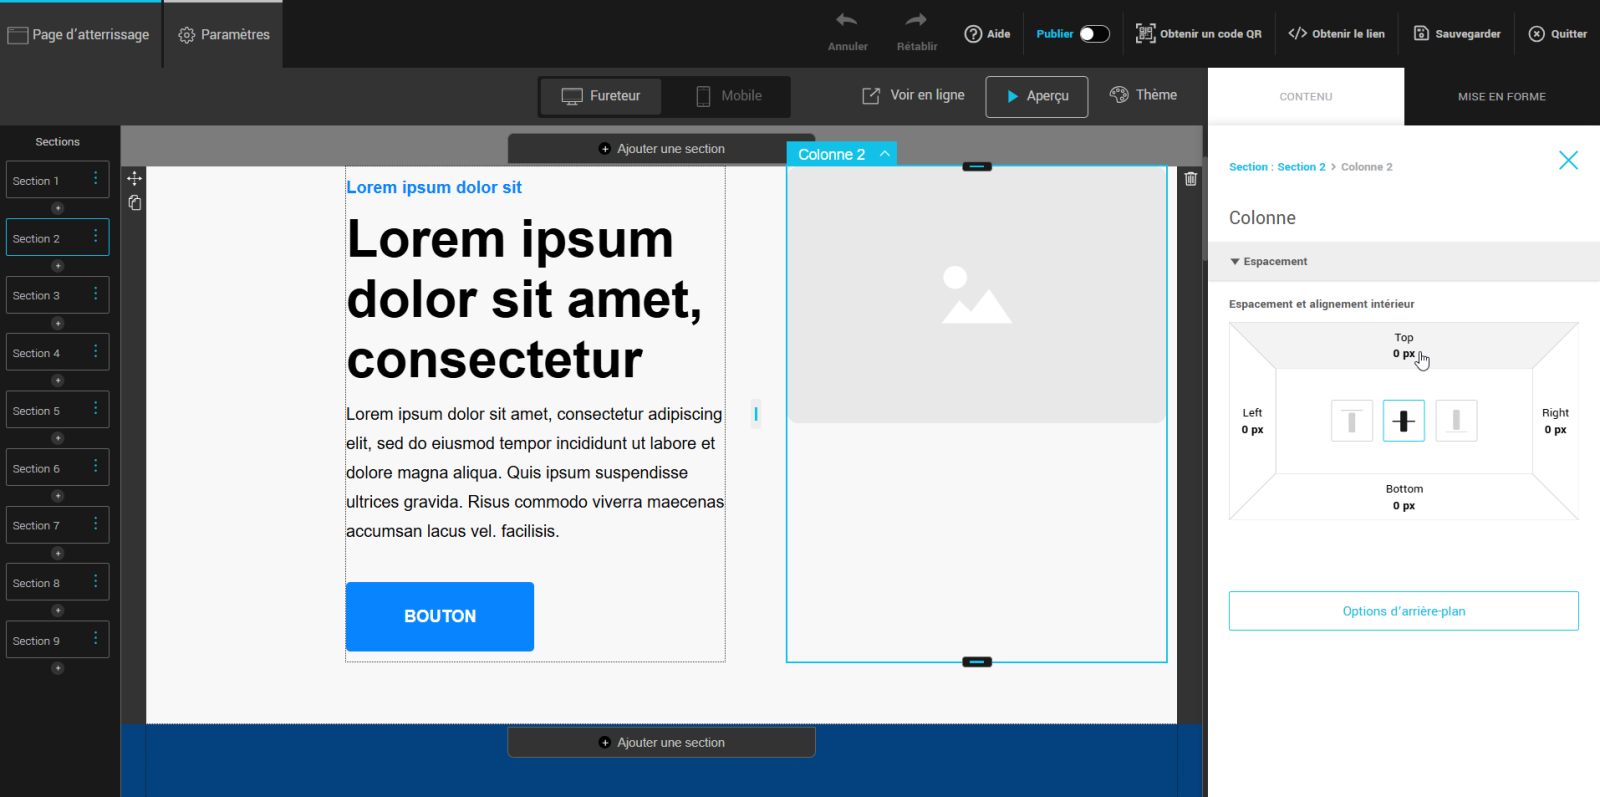Viewport: 1600px width, 797px height.
Task: Open Obtenir un code QR
Action: [x=1198, y=34]
